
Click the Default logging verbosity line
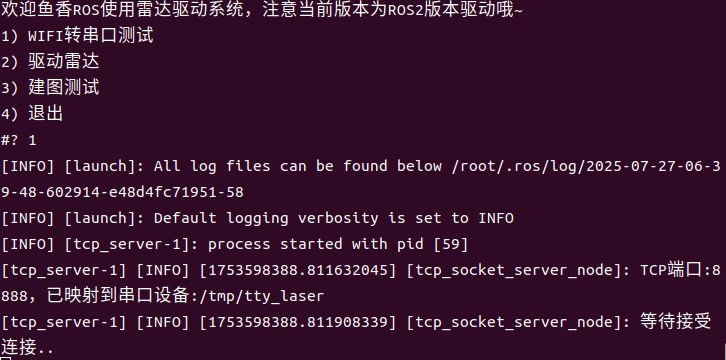257,218
